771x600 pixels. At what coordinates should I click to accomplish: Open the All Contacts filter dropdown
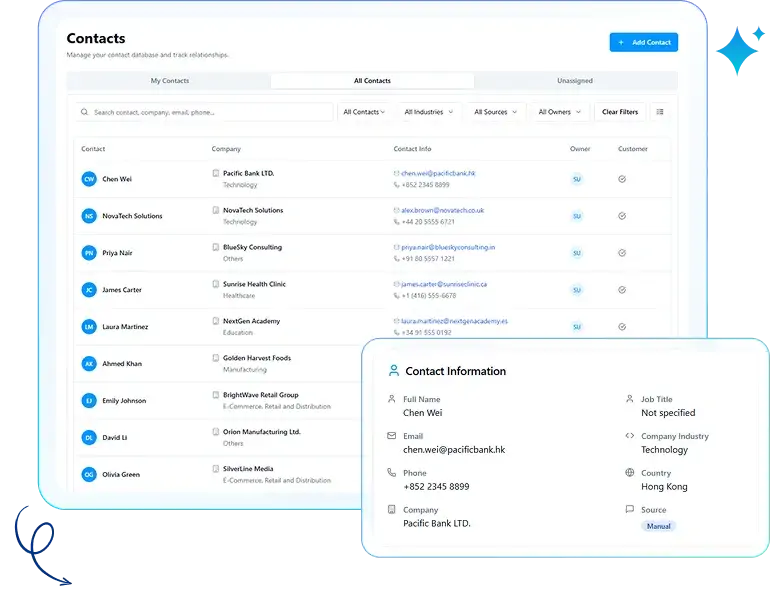(364, 112)
